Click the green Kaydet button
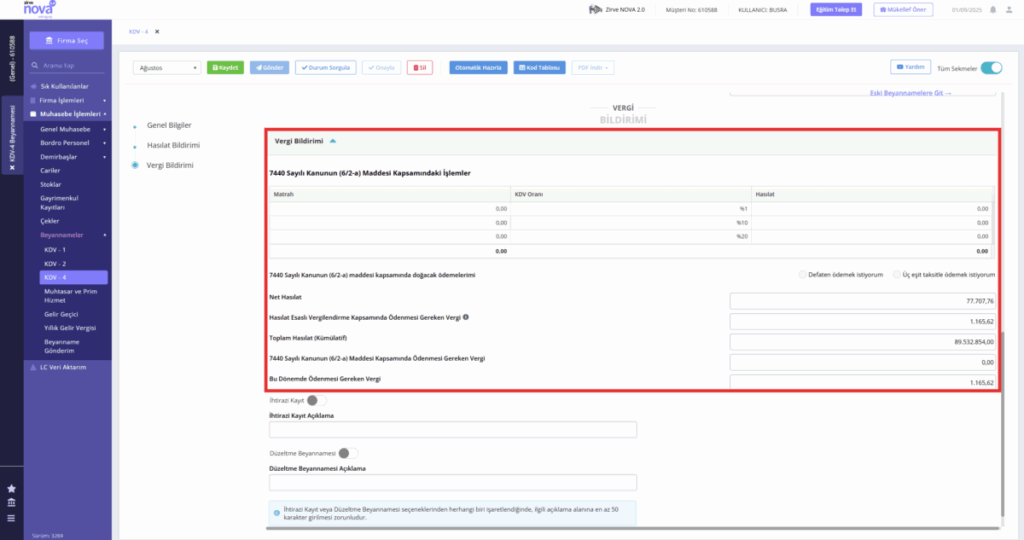The height and width of the screenshot is (540, 1024). tap(225, 68)
